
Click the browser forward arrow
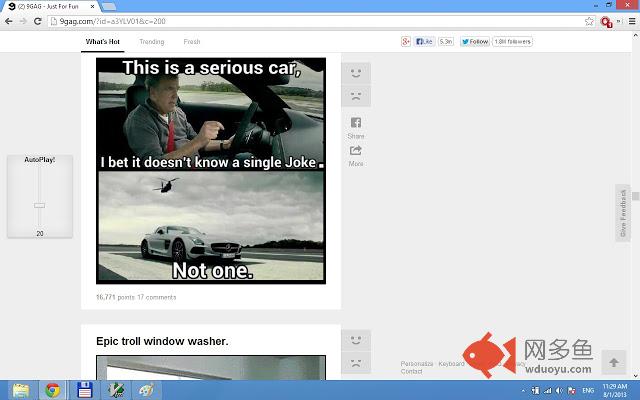[23, 21]
